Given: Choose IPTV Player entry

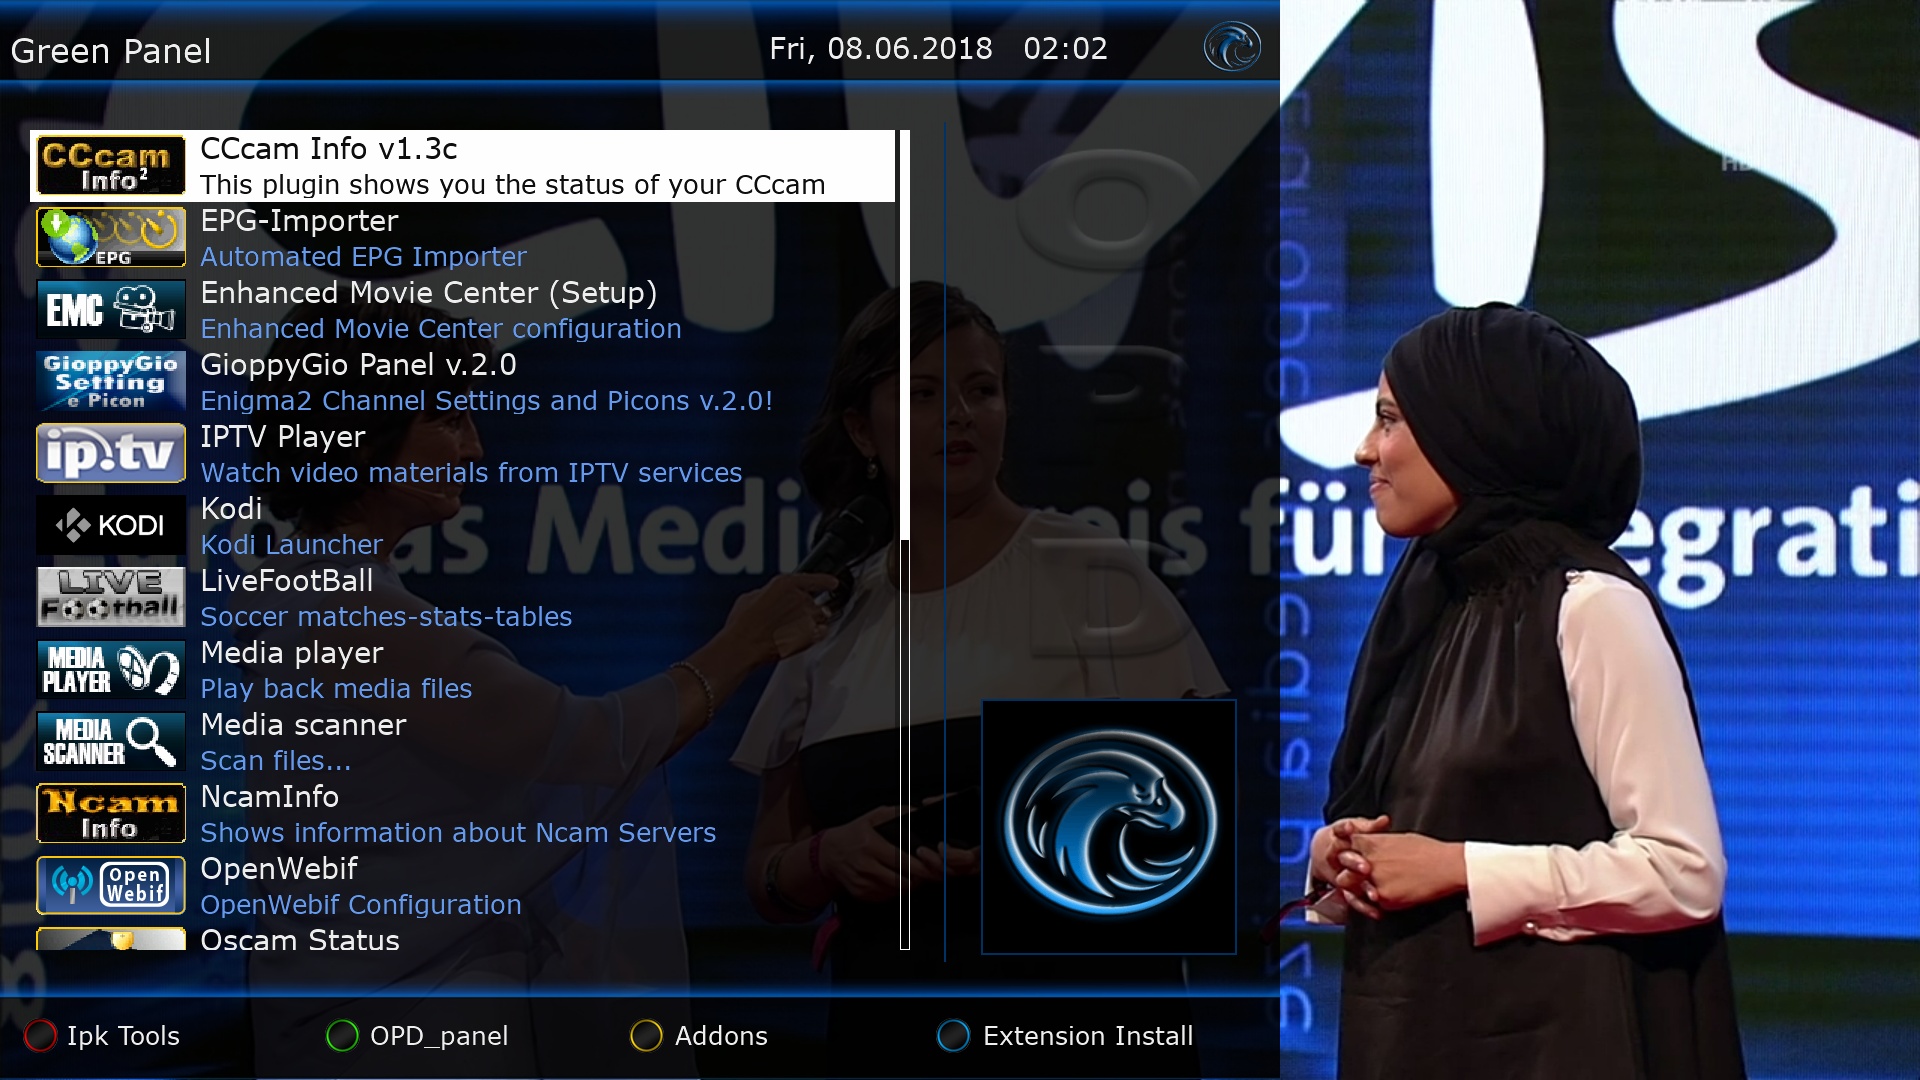Looking at the screenshot, I should 283,437.
